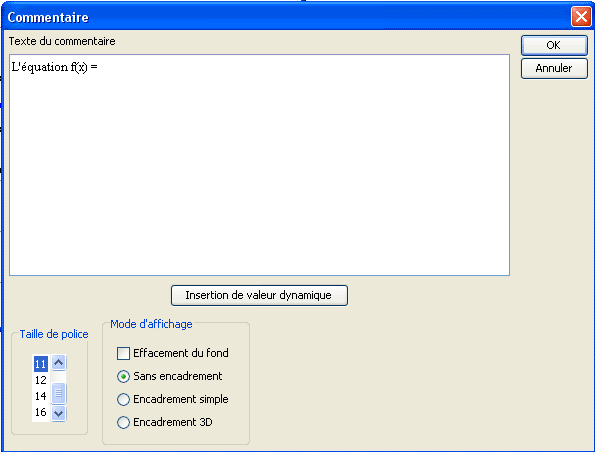The image size is (595, 452).
Task: Close the Commentaire dialog with the X
Action: (581, 17)
